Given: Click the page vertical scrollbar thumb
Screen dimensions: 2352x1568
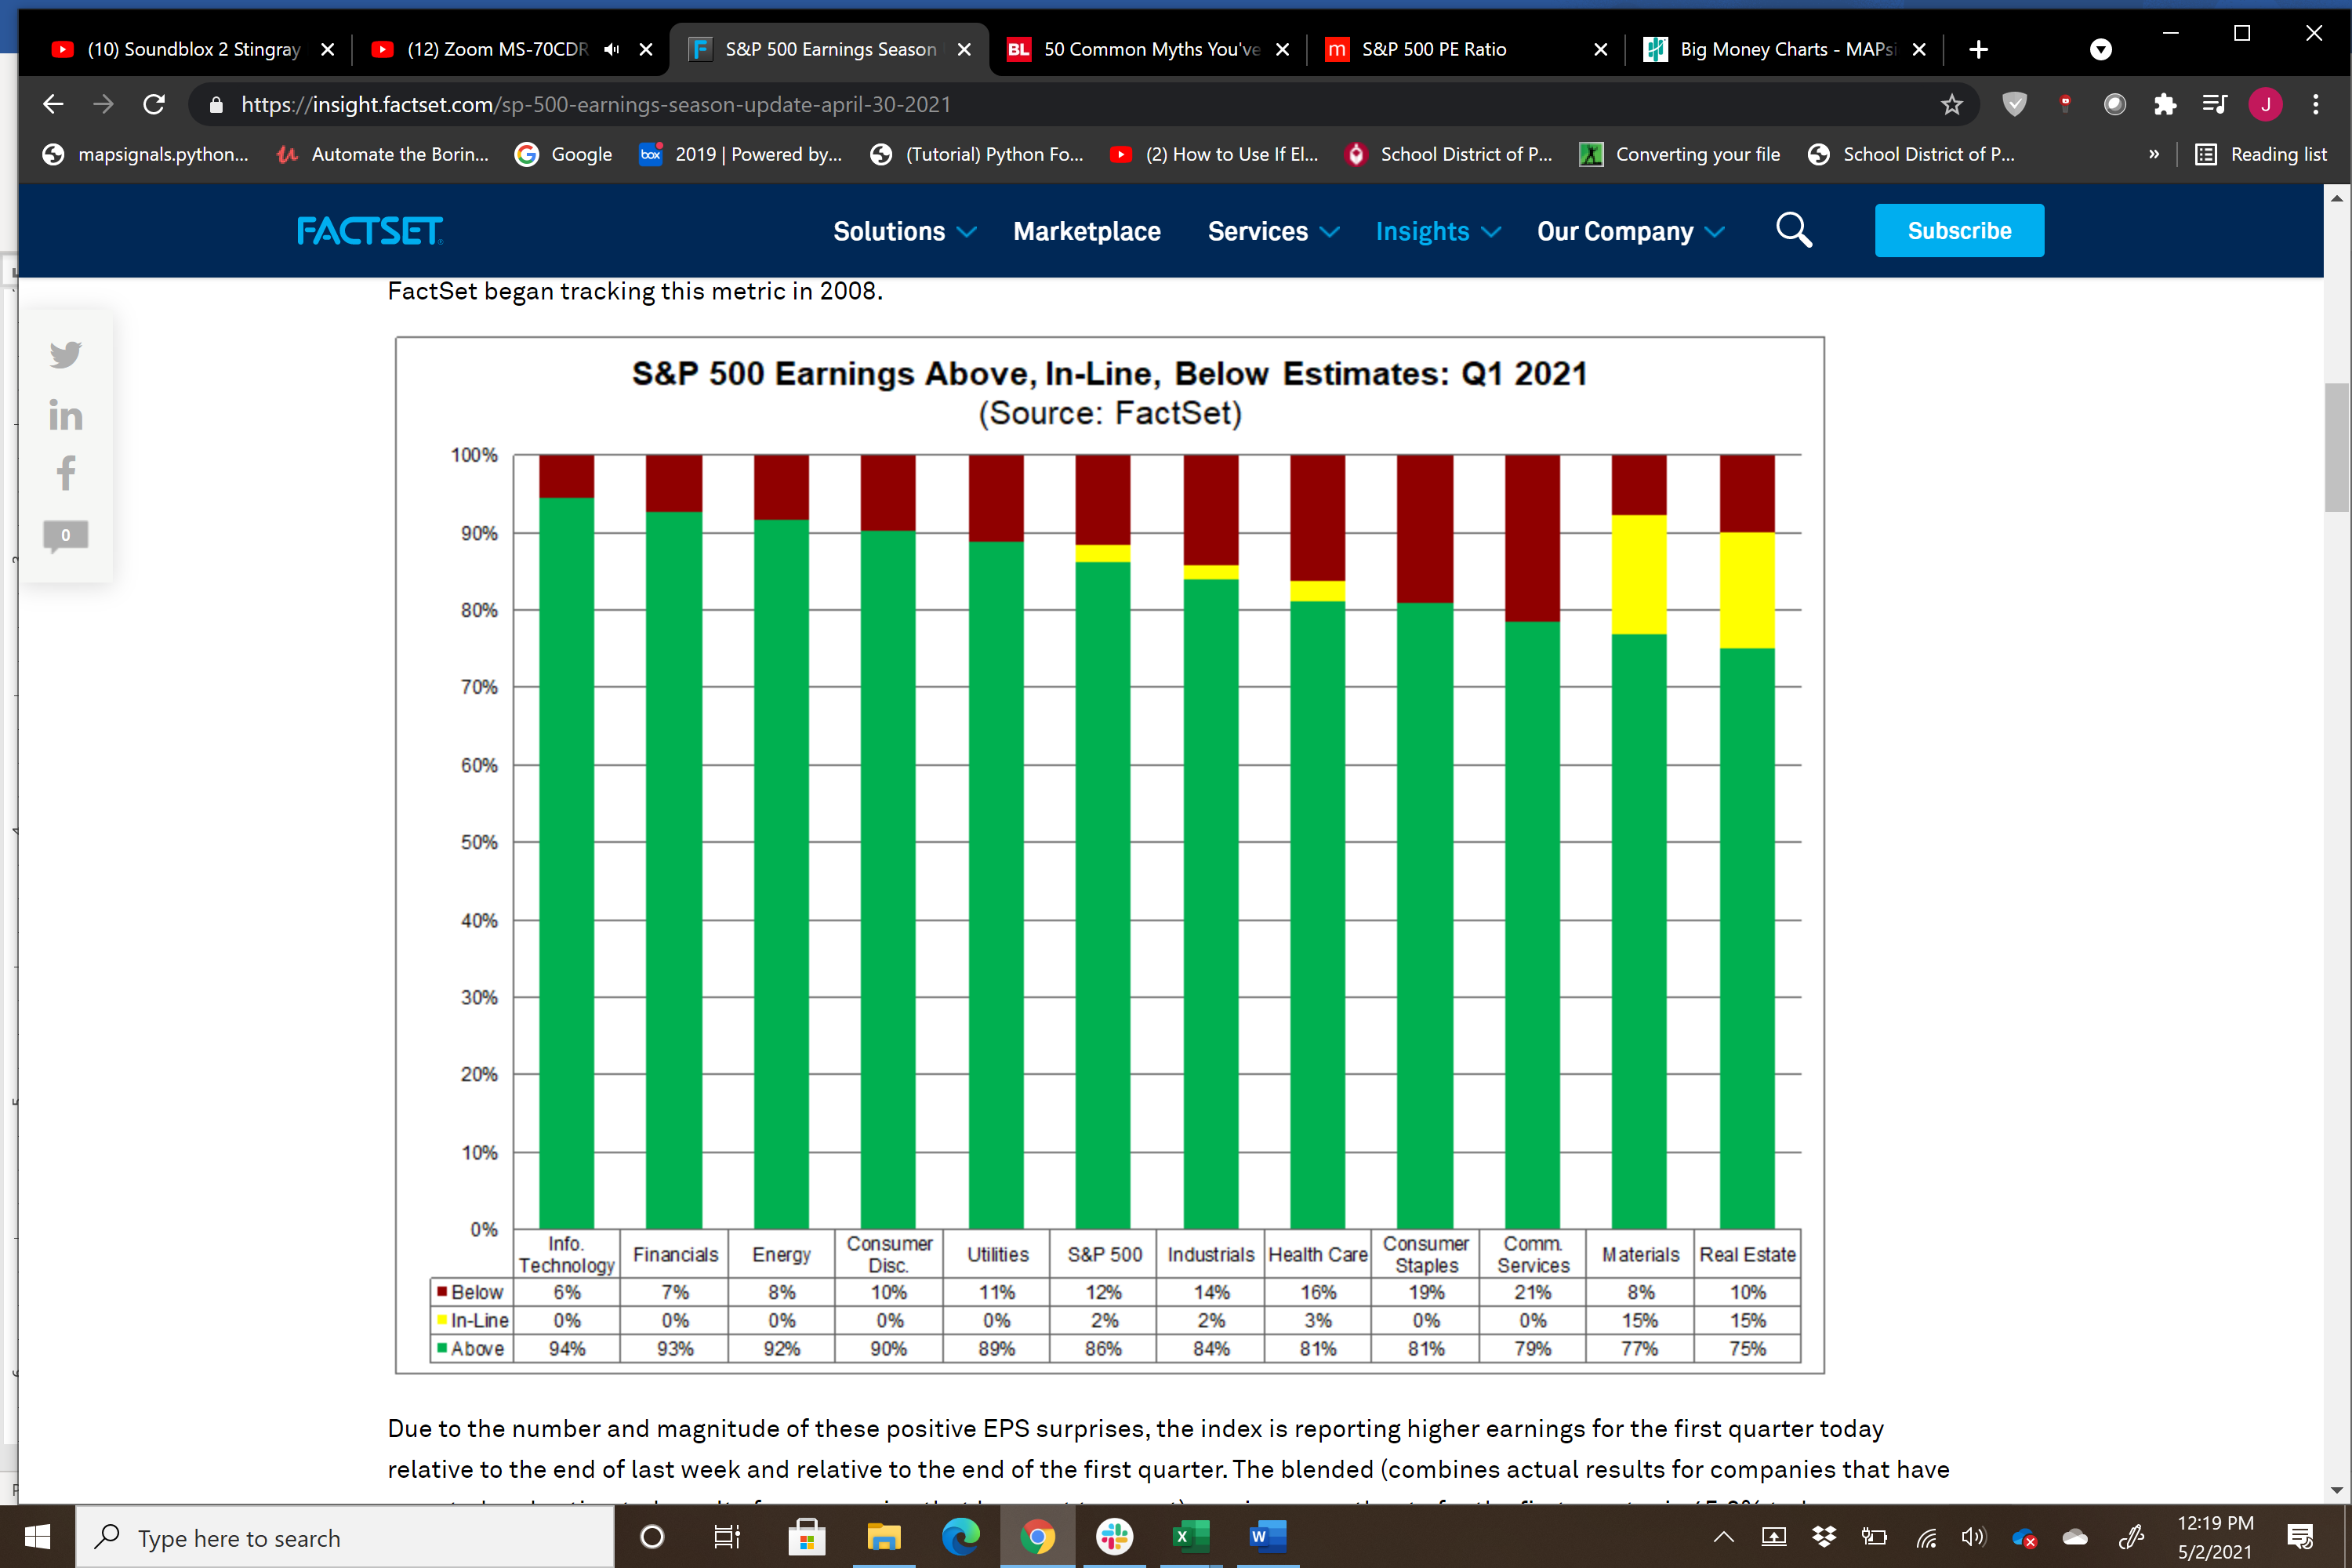Looking at the screenshot, I should pos(2336,447).
